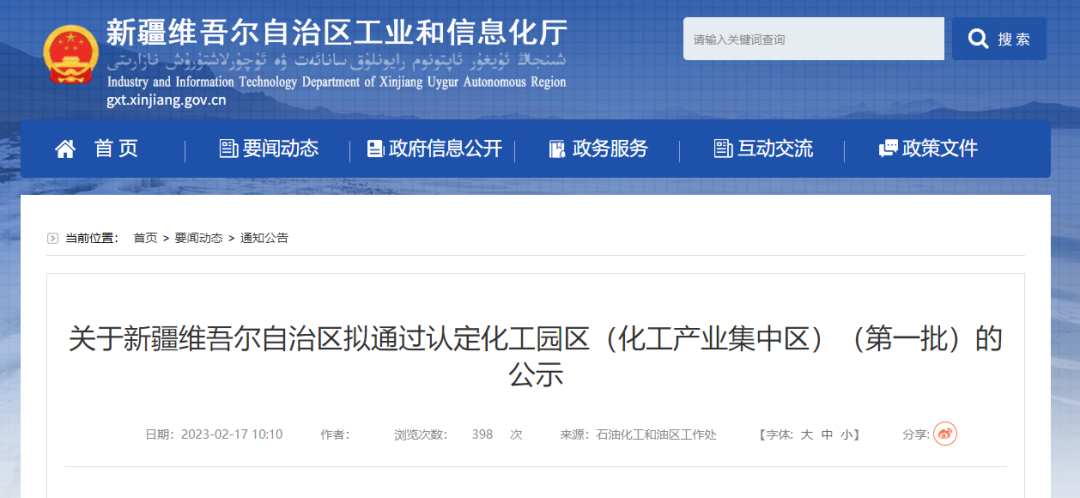Open the 通知公告 breadcrumb link

pos(264,238)
